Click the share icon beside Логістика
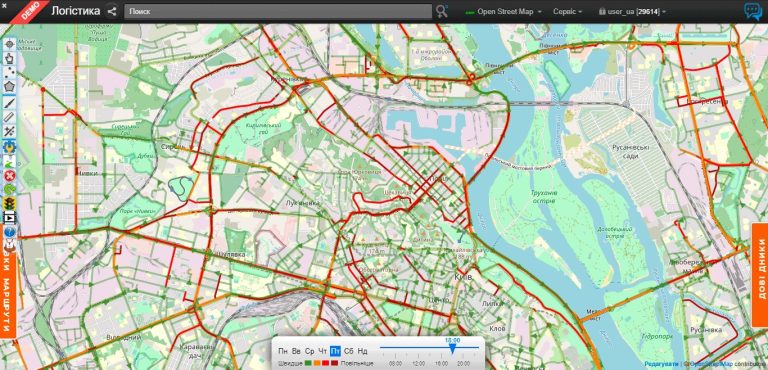768x370 pixels. point(112,11)
